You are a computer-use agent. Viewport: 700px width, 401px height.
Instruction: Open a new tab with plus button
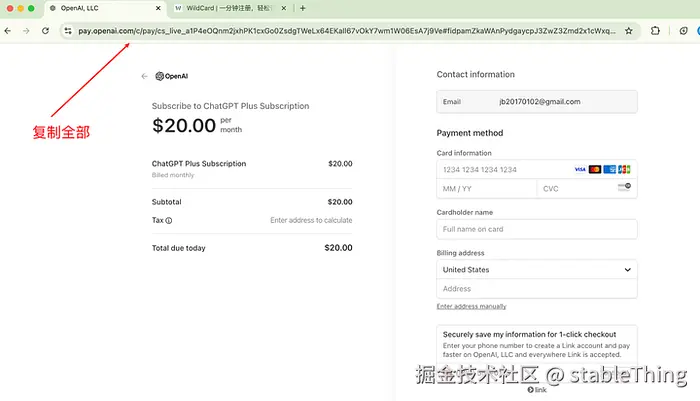[303, 8]
